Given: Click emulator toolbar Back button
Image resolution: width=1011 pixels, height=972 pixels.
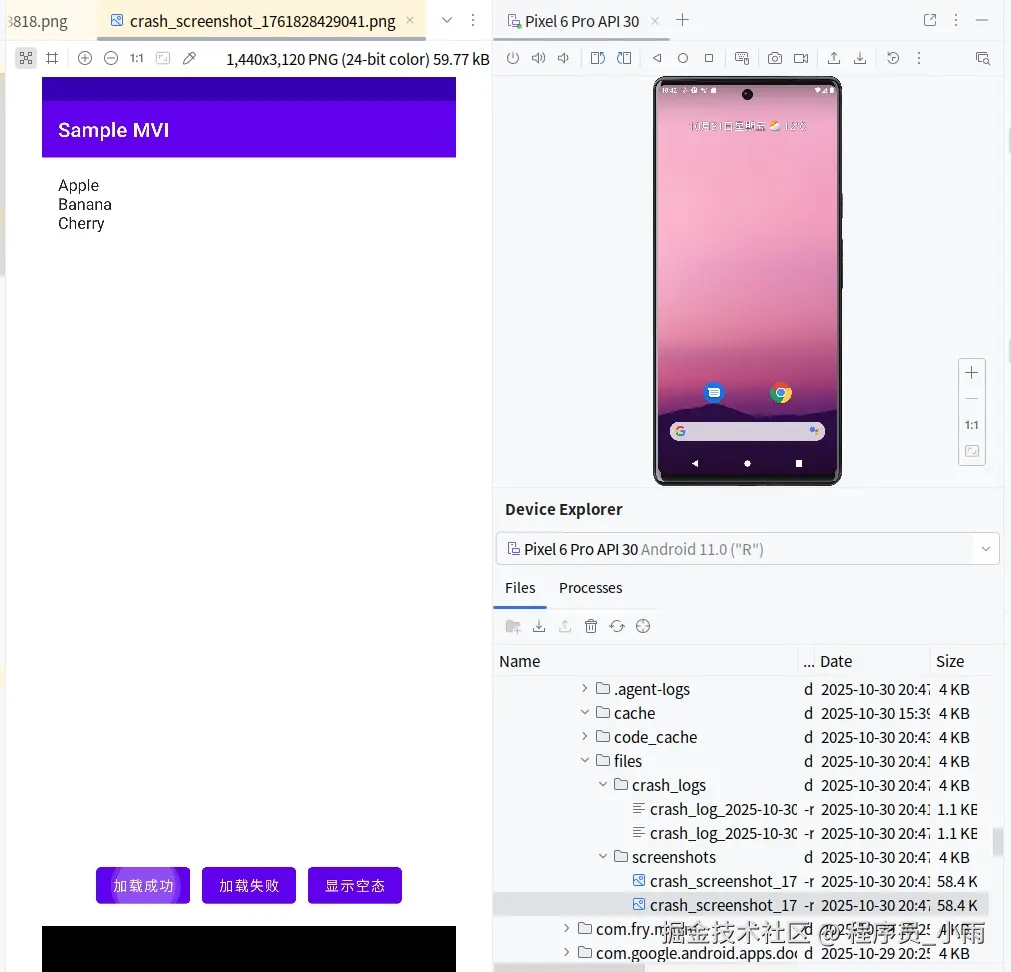Looking at the screenshot, I should pyautogui.click(x=657, y=59).
